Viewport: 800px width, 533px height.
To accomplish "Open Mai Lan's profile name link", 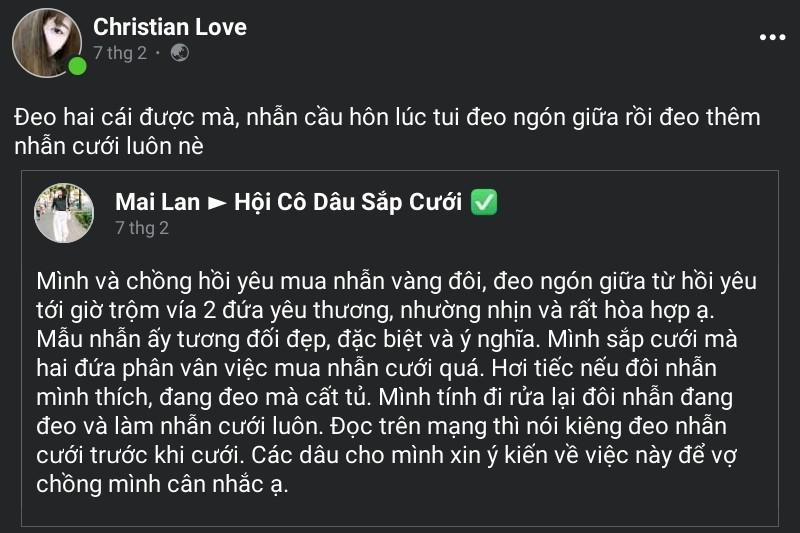I will (x=158, y=202).
